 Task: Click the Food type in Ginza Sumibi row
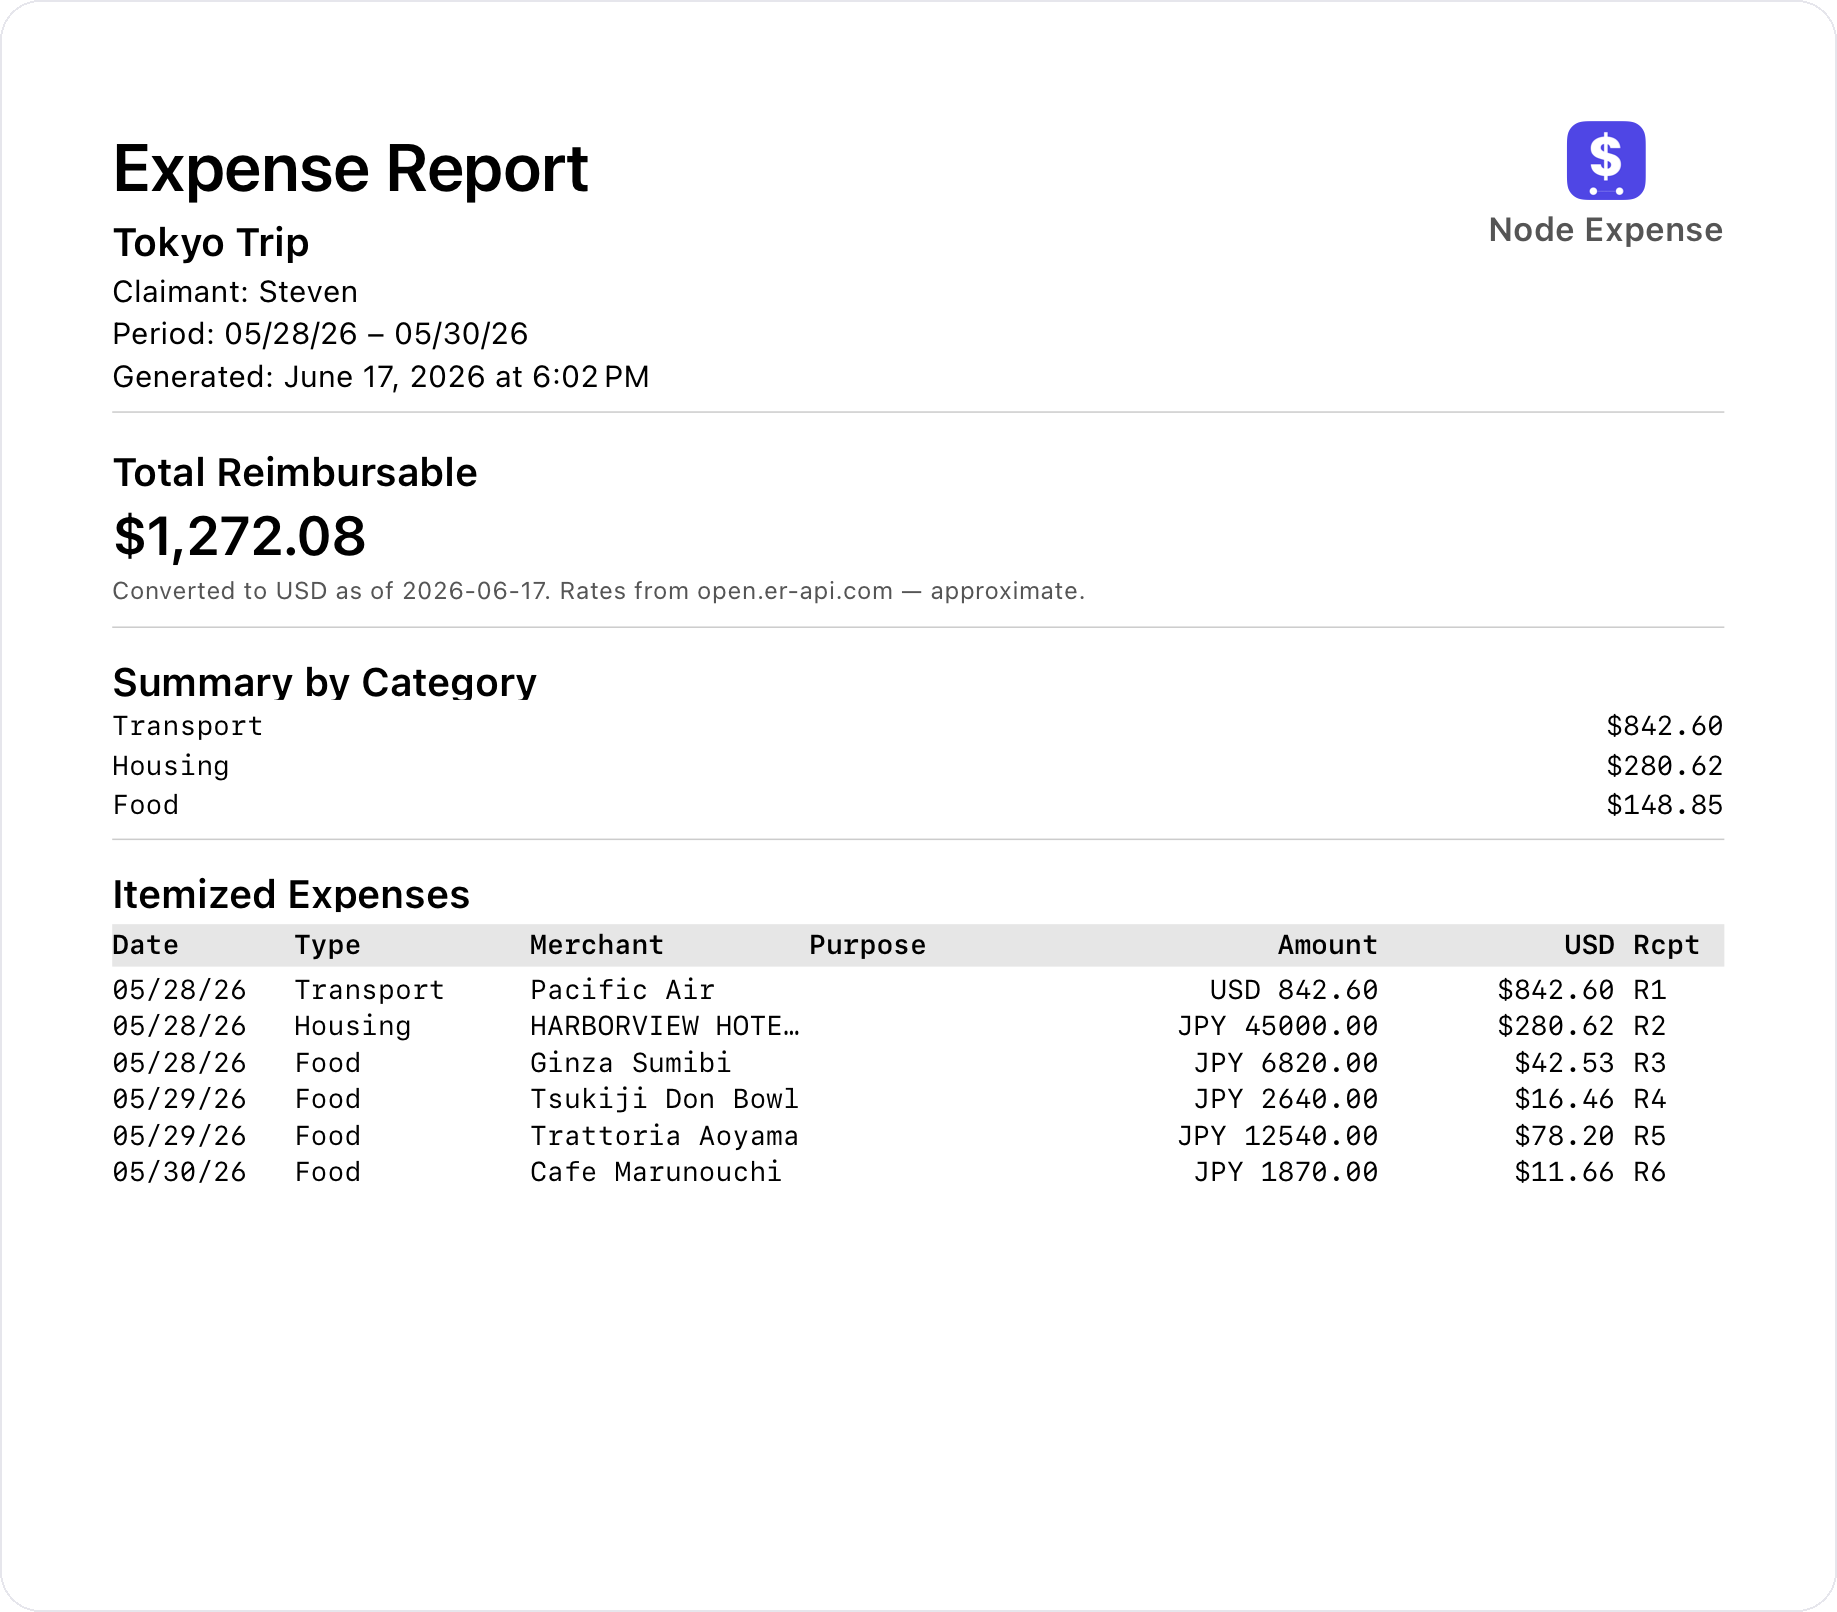coord(327,1063)
